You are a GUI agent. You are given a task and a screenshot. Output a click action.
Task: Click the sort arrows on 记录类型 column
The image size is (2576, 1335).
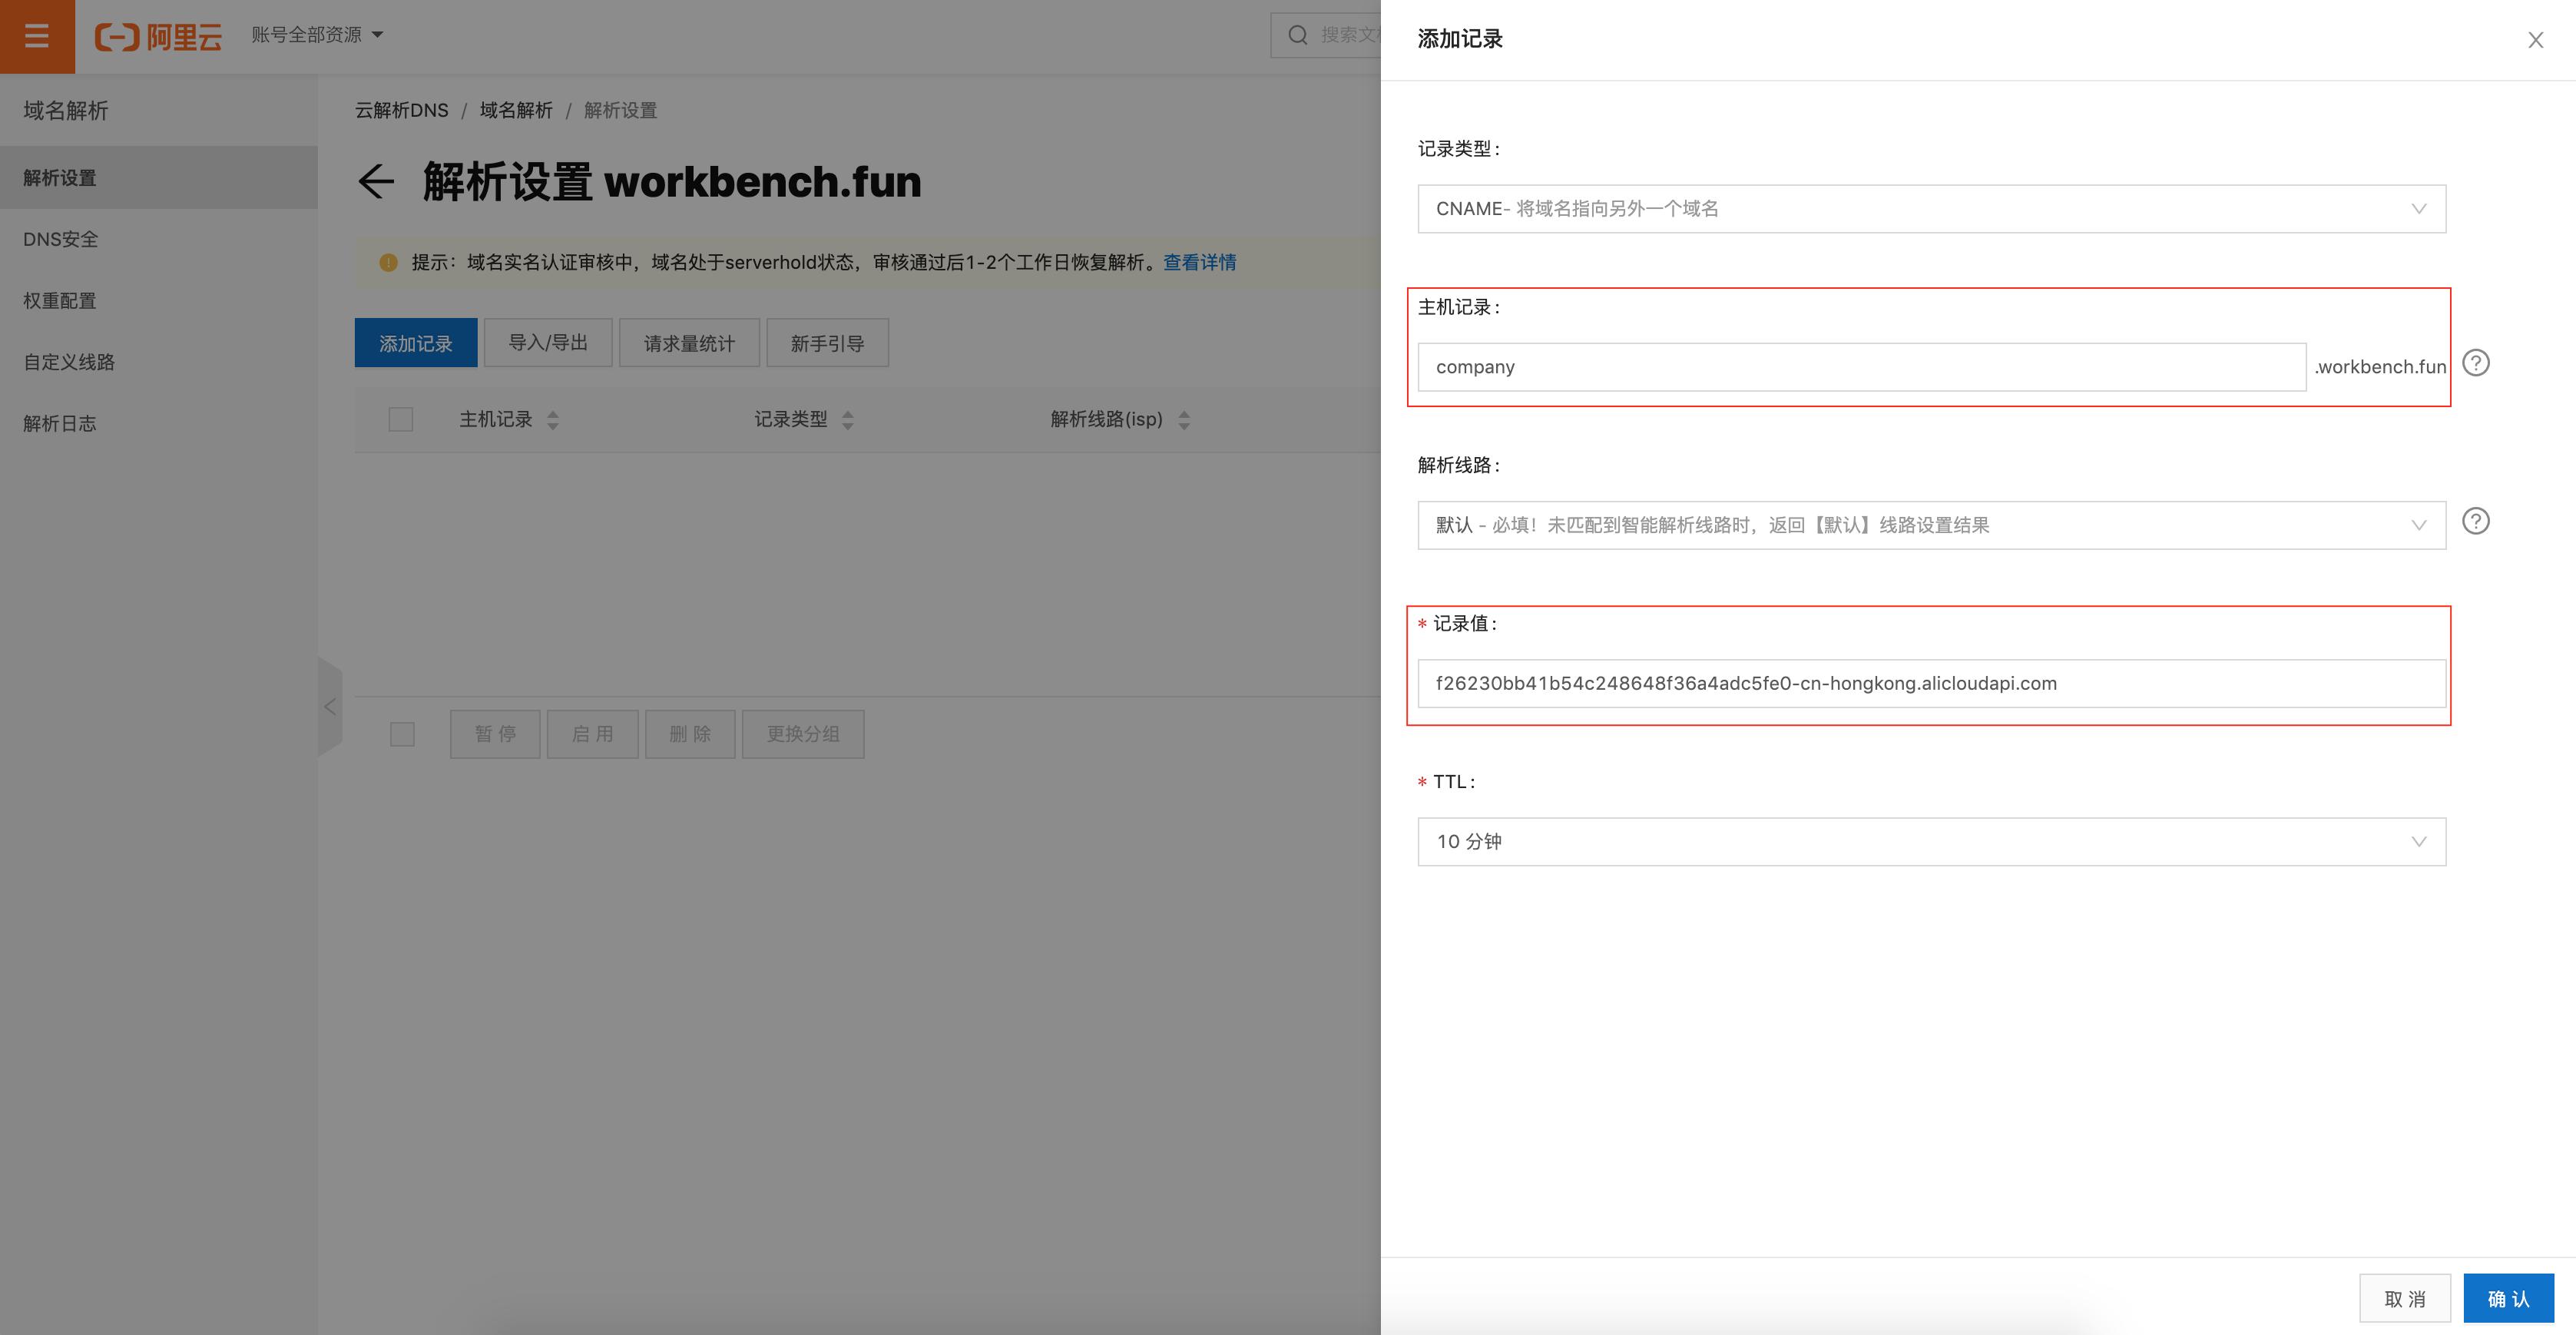pos(848,420)
